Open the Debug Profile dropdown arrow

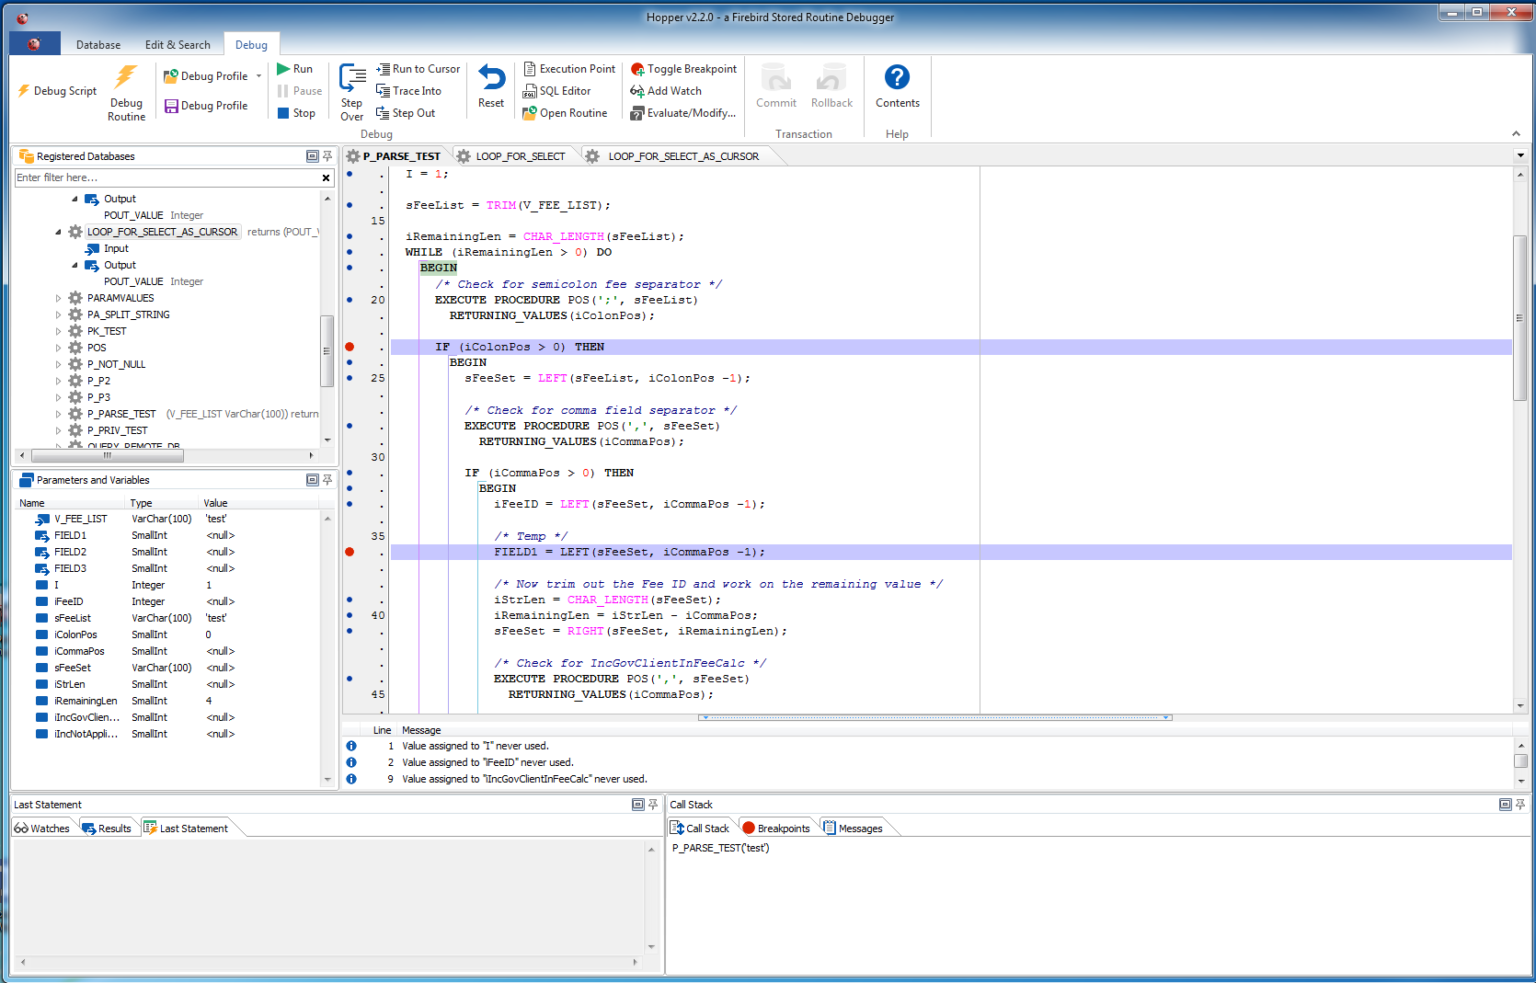259,76
